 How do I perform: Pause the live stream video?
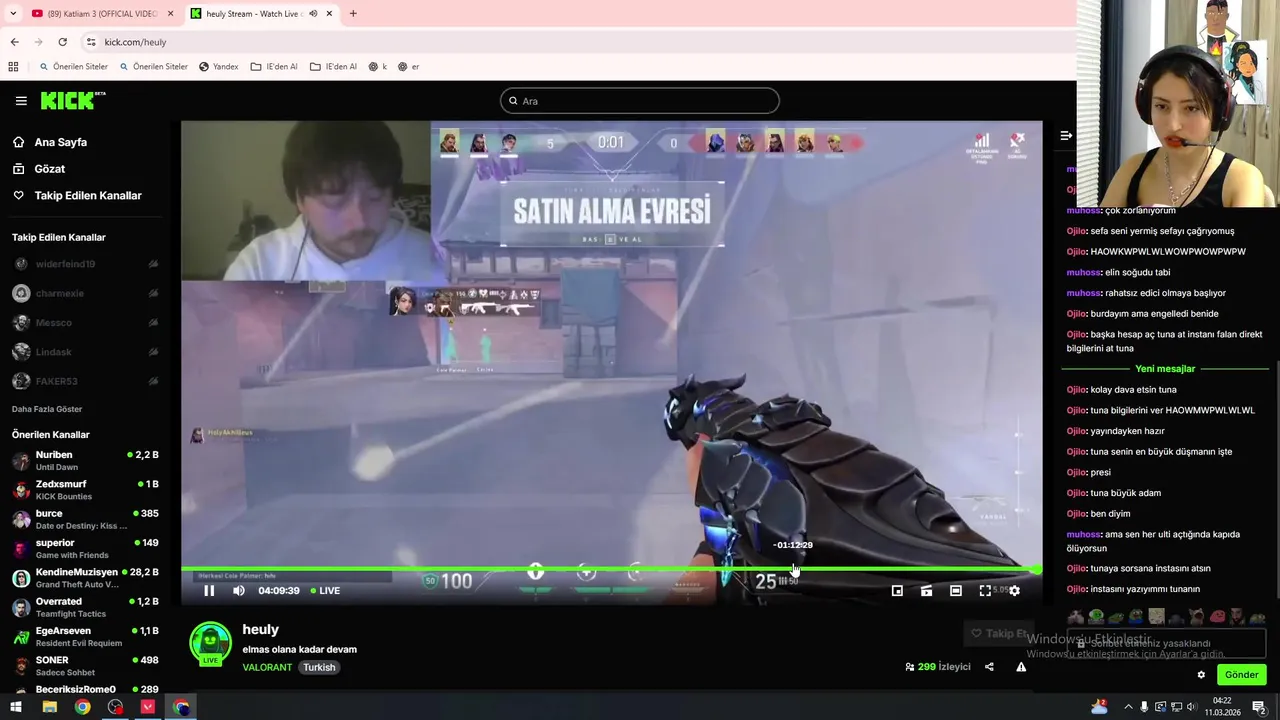click(x=209, y=591)
